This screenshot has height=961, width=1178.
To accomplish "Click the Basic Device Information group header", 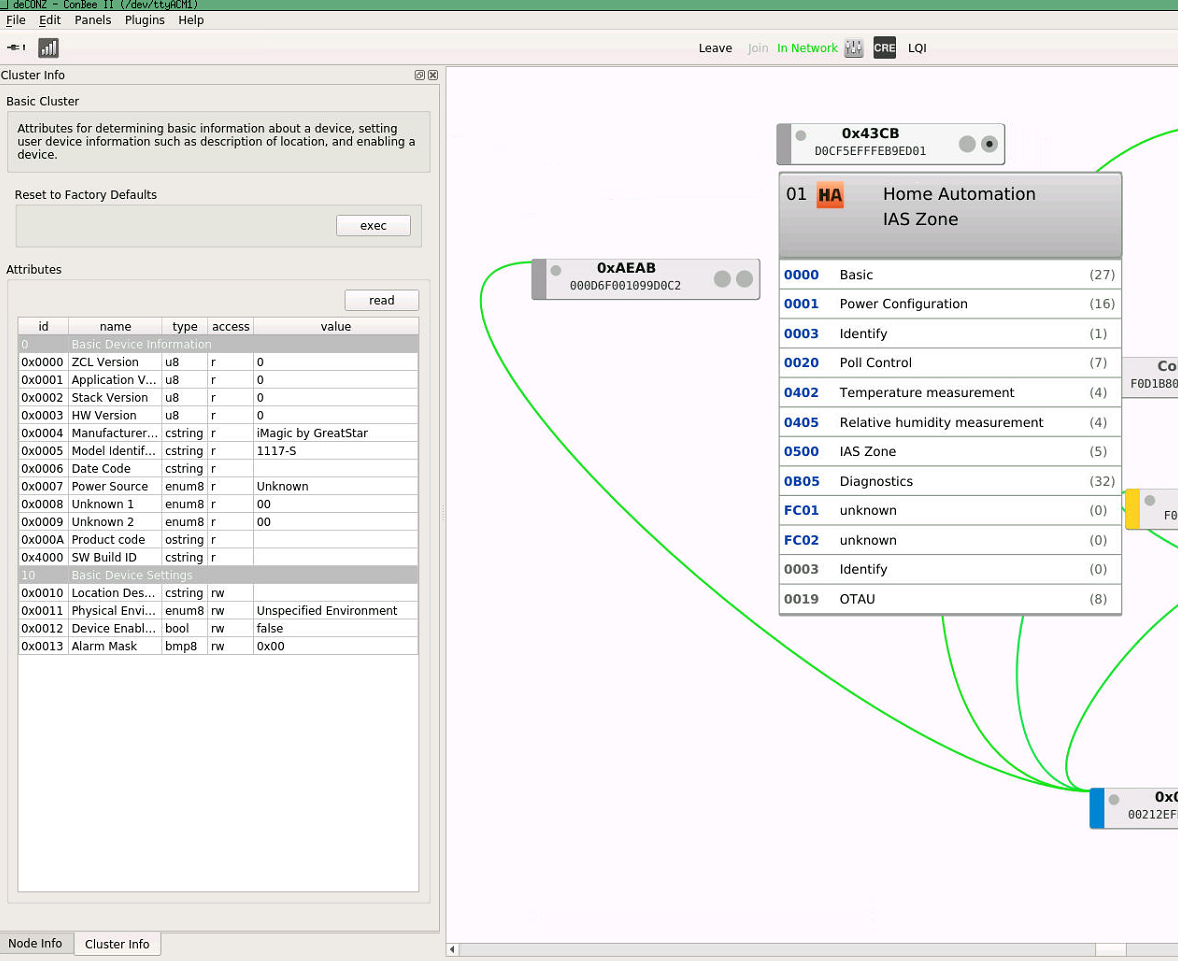I will tap(219, 344).
